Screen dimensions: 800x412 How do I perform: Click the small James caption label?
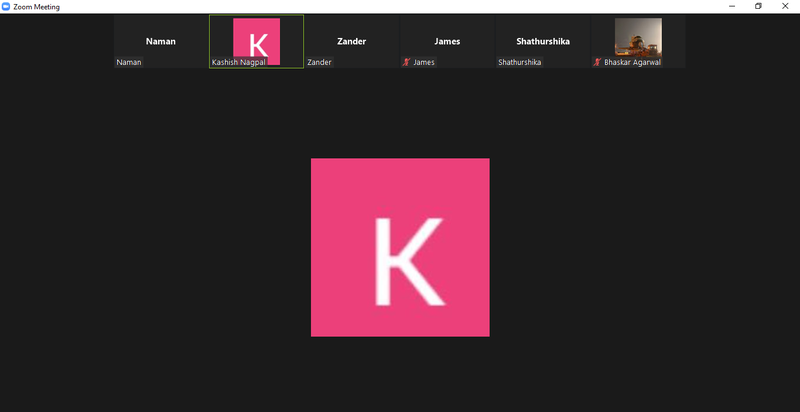[424, 62]
